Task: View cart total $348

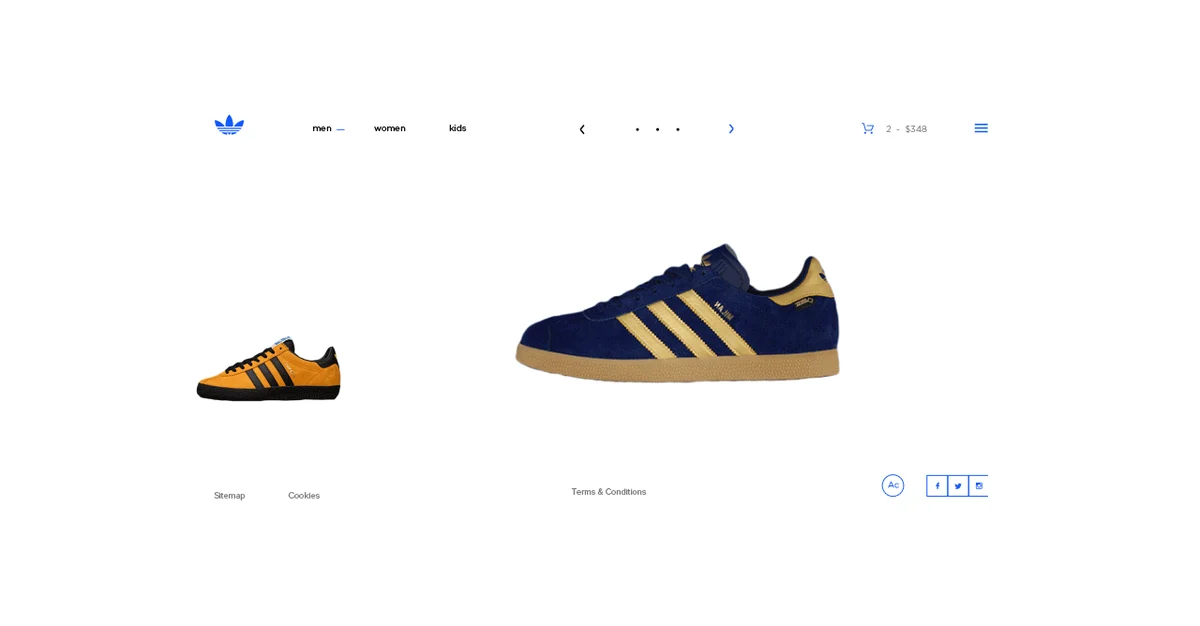Action: [916, 129]
